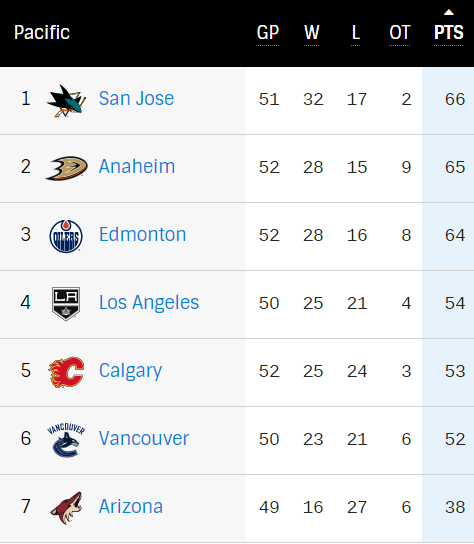Open the Anaheim team link

point(137,167)
